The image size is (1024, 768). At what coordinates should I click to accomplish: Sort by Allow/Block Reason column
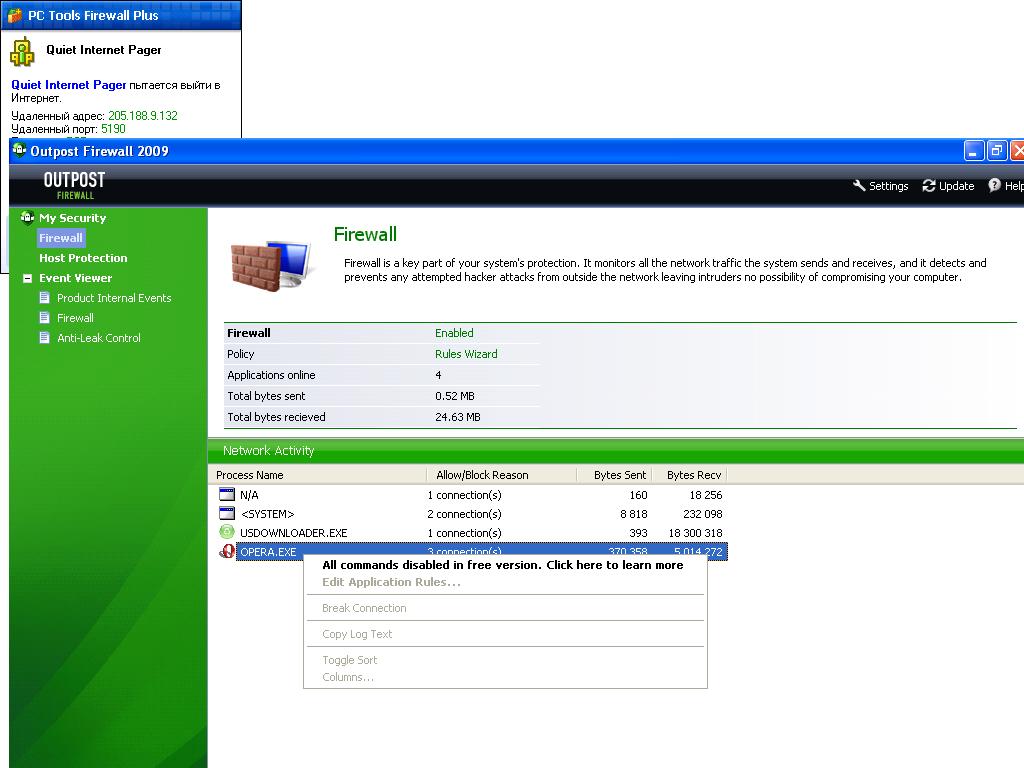[502, 475]
